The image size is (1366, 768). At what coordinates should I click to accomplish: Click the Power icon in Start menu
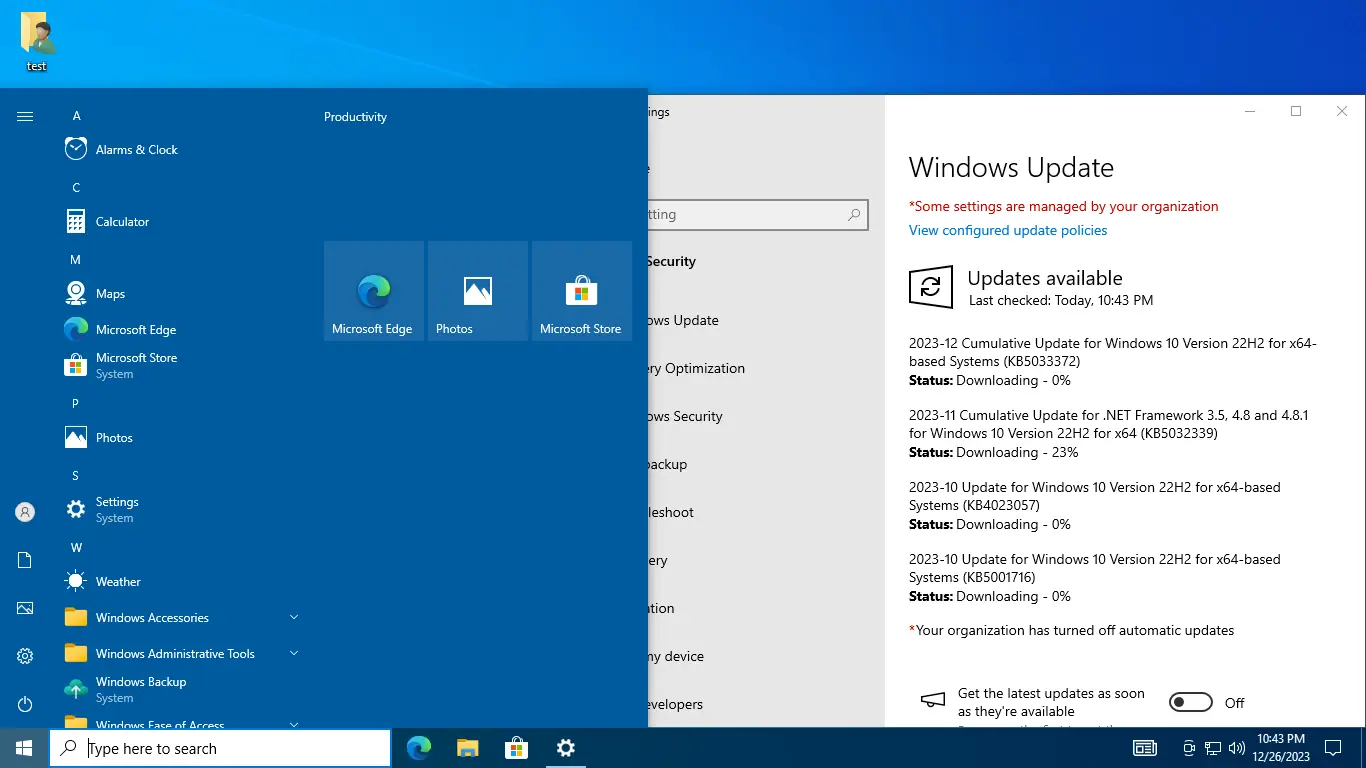point(25,704)
